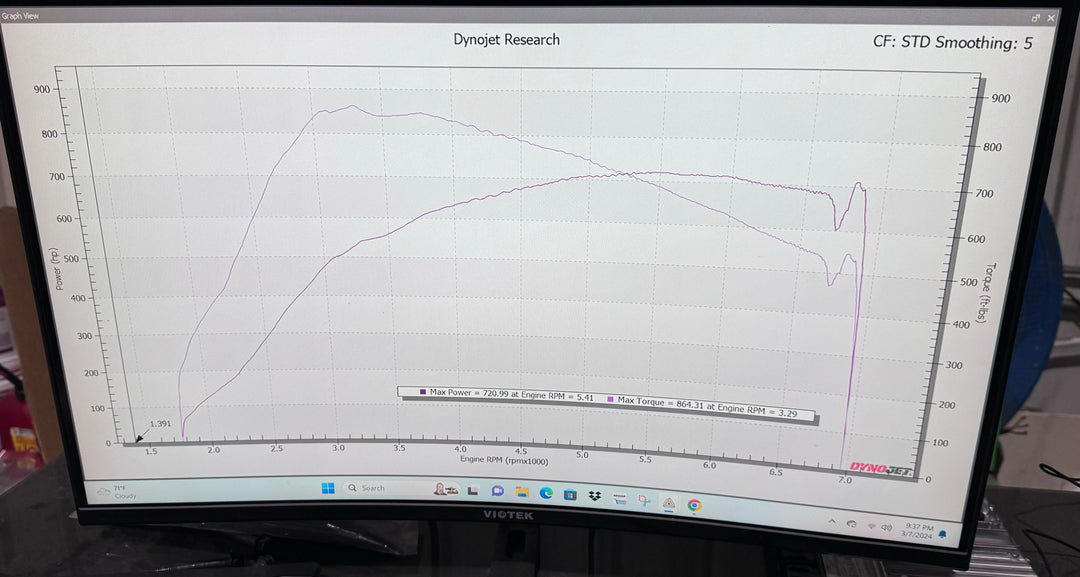Open the Windows Start menu
Viewport: 1080px width, 577px height.
(327, 488)
